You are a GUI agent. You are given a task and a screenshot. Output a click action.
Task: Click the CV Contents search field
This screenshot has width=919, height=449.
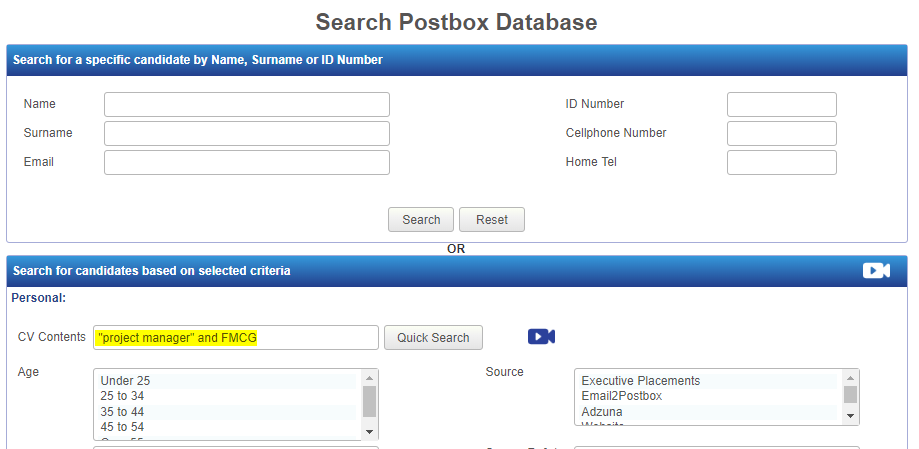(x=236, y=338)
